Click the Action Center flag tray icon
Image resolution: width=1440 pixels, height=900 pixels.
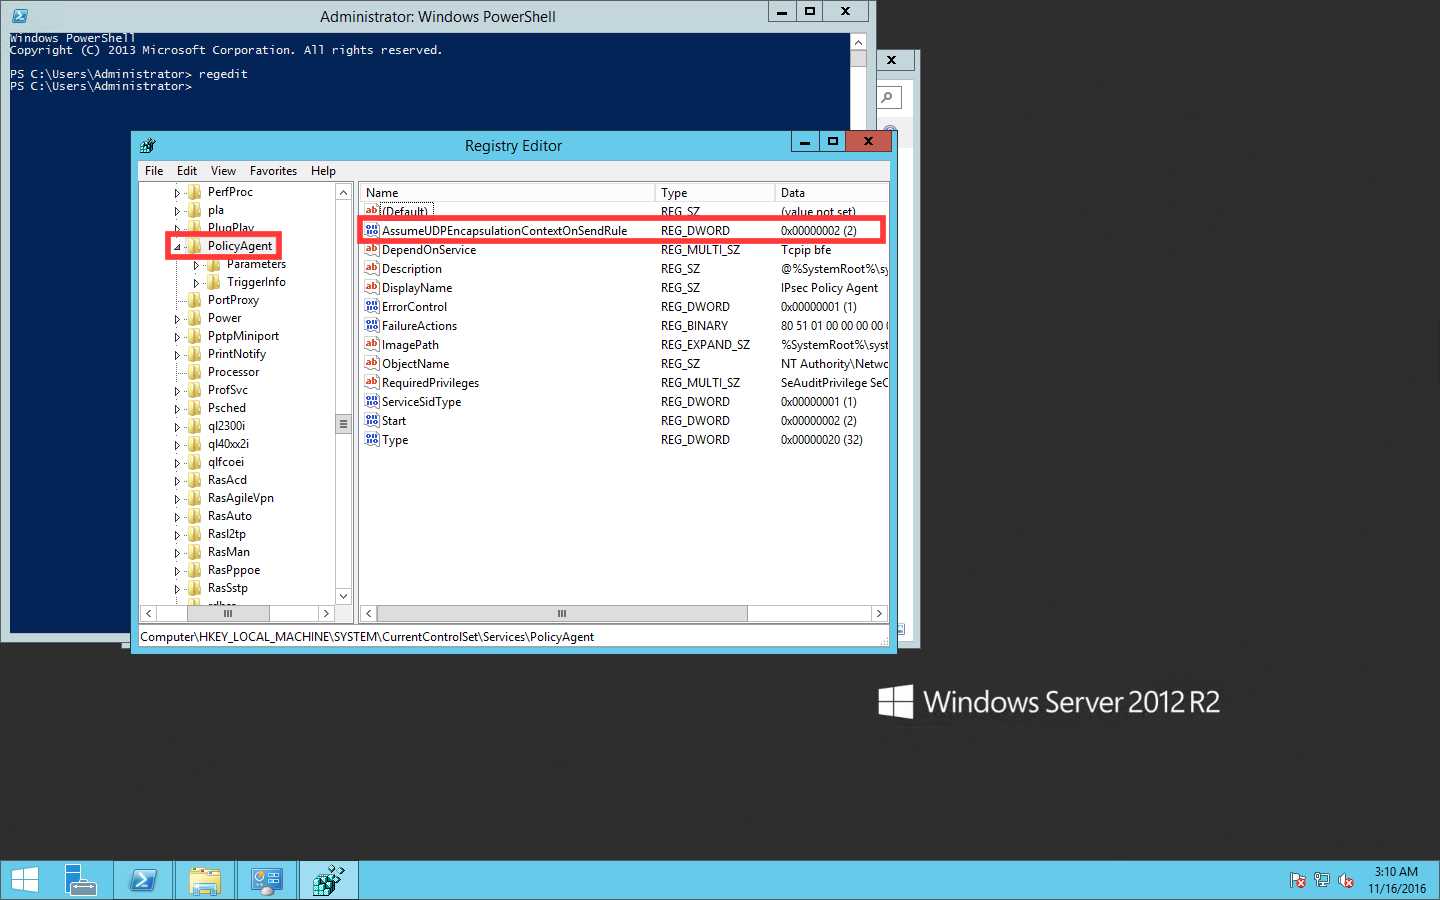(1298, 880)
